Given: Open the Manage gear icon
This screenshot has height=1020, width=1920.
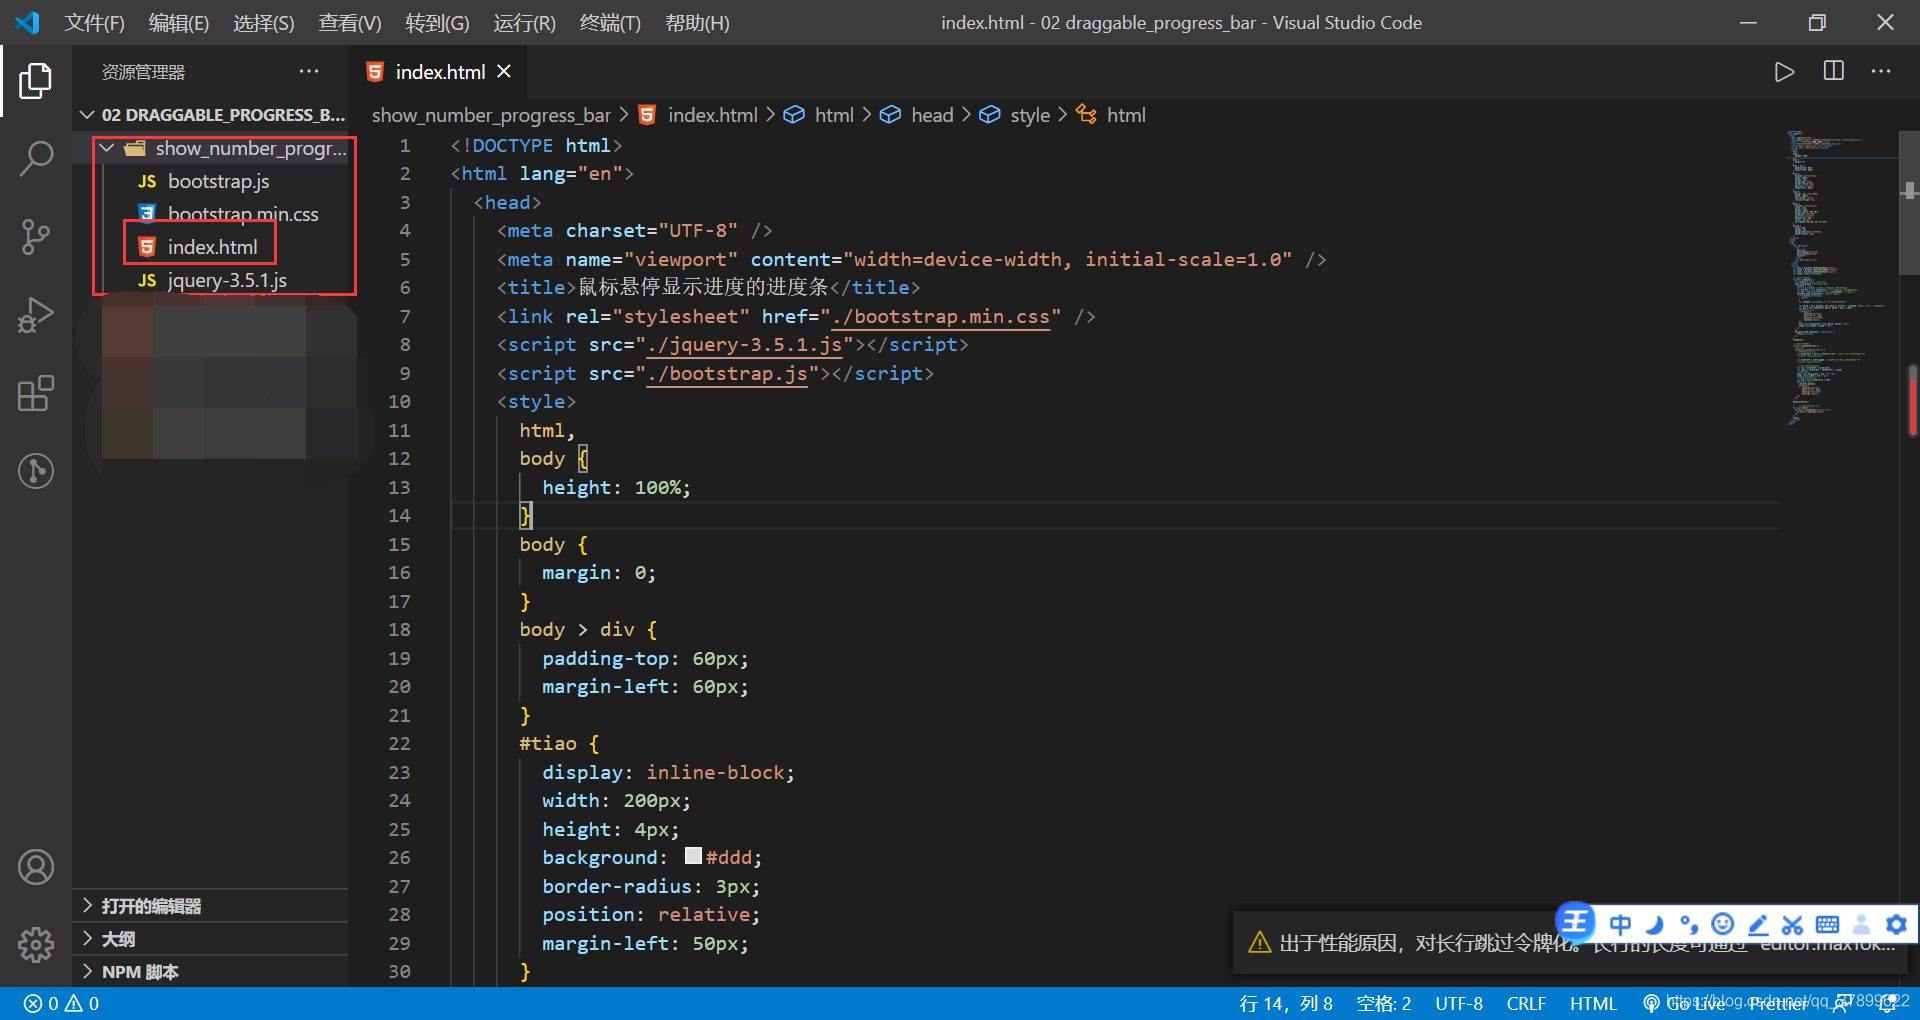Looking at the screenshot, I should pyautogui.click(x=36, y=944).
